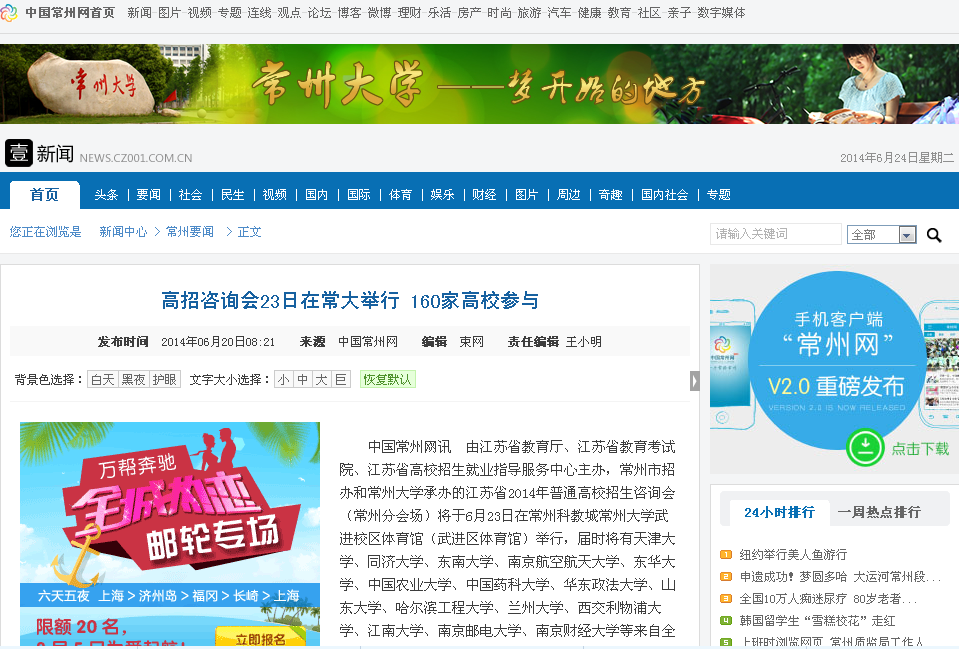
Task: Select 护眼 eye-protection background mode
Action: pyautogui.click(x=165, y=380)
